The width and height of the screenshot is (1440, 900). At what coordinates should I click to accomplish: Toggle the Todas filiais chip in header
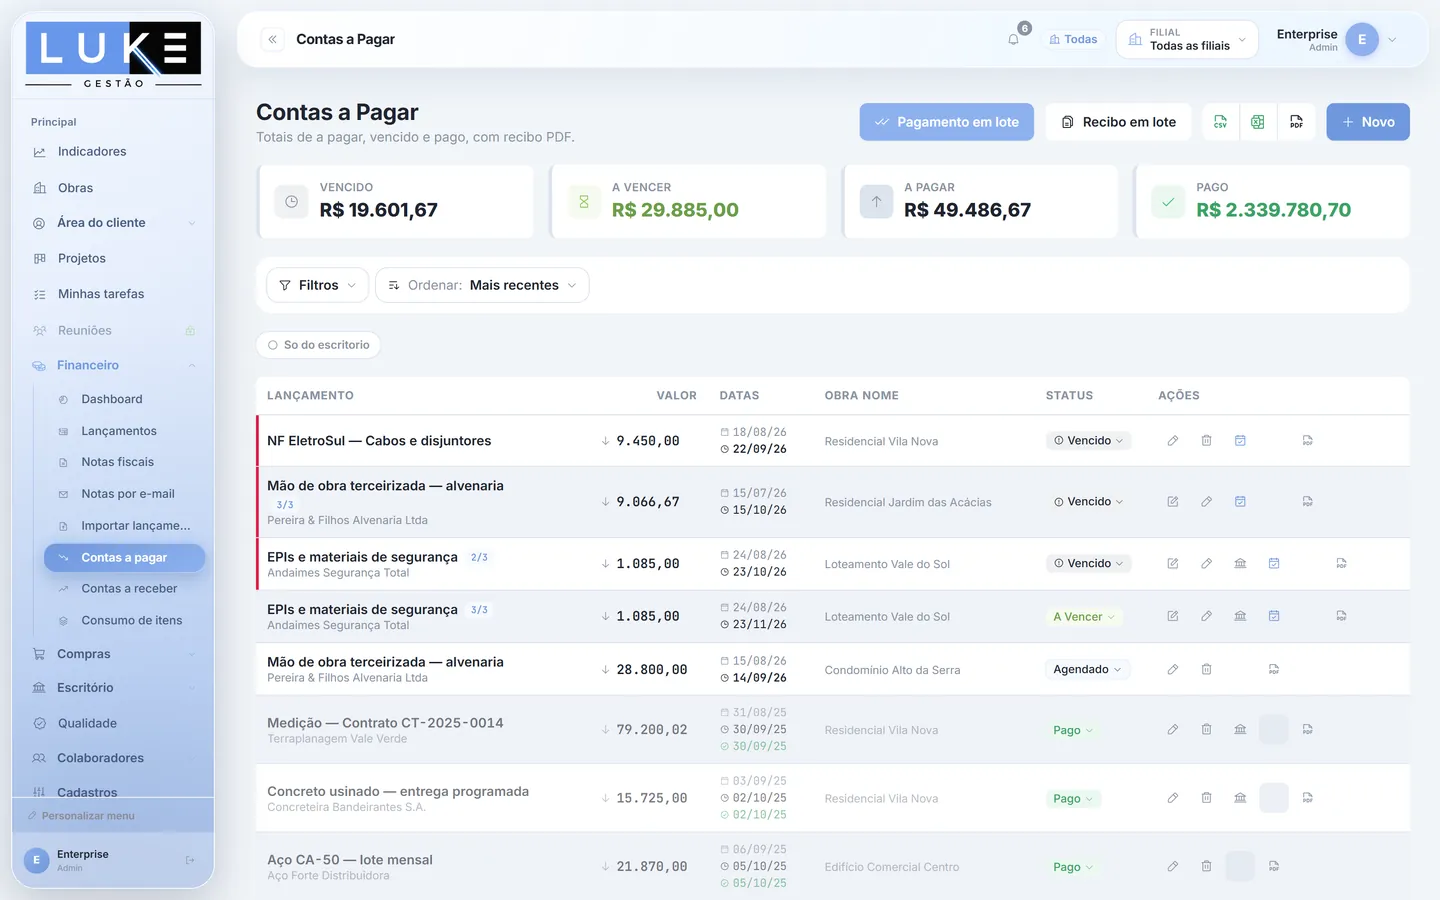[1073, 39]
